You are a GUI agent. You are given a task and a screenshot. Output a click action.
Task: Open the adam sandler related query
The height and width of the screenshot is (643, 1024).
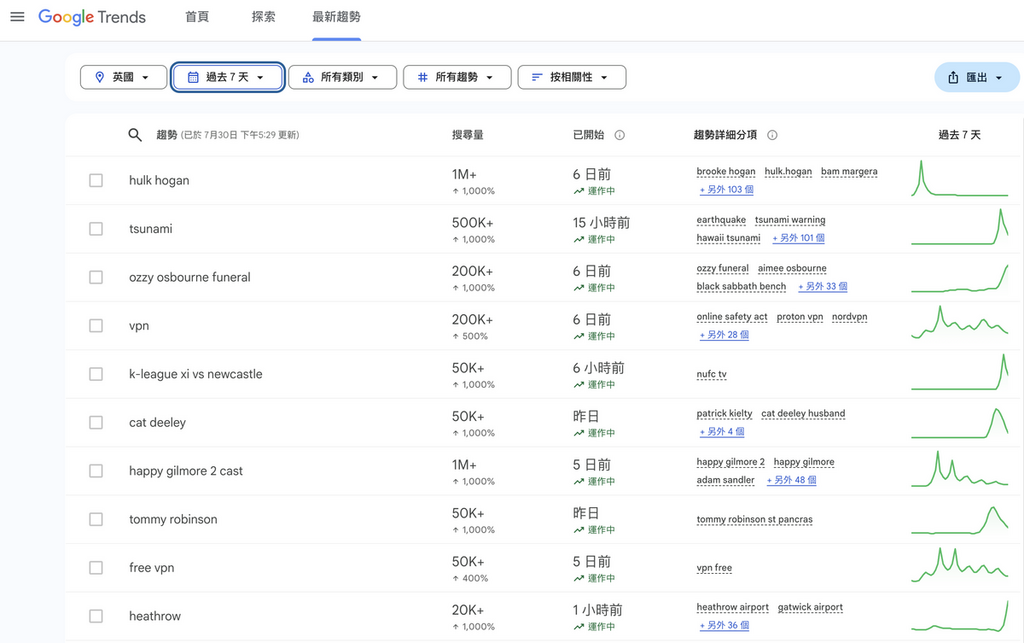point(726,480)
